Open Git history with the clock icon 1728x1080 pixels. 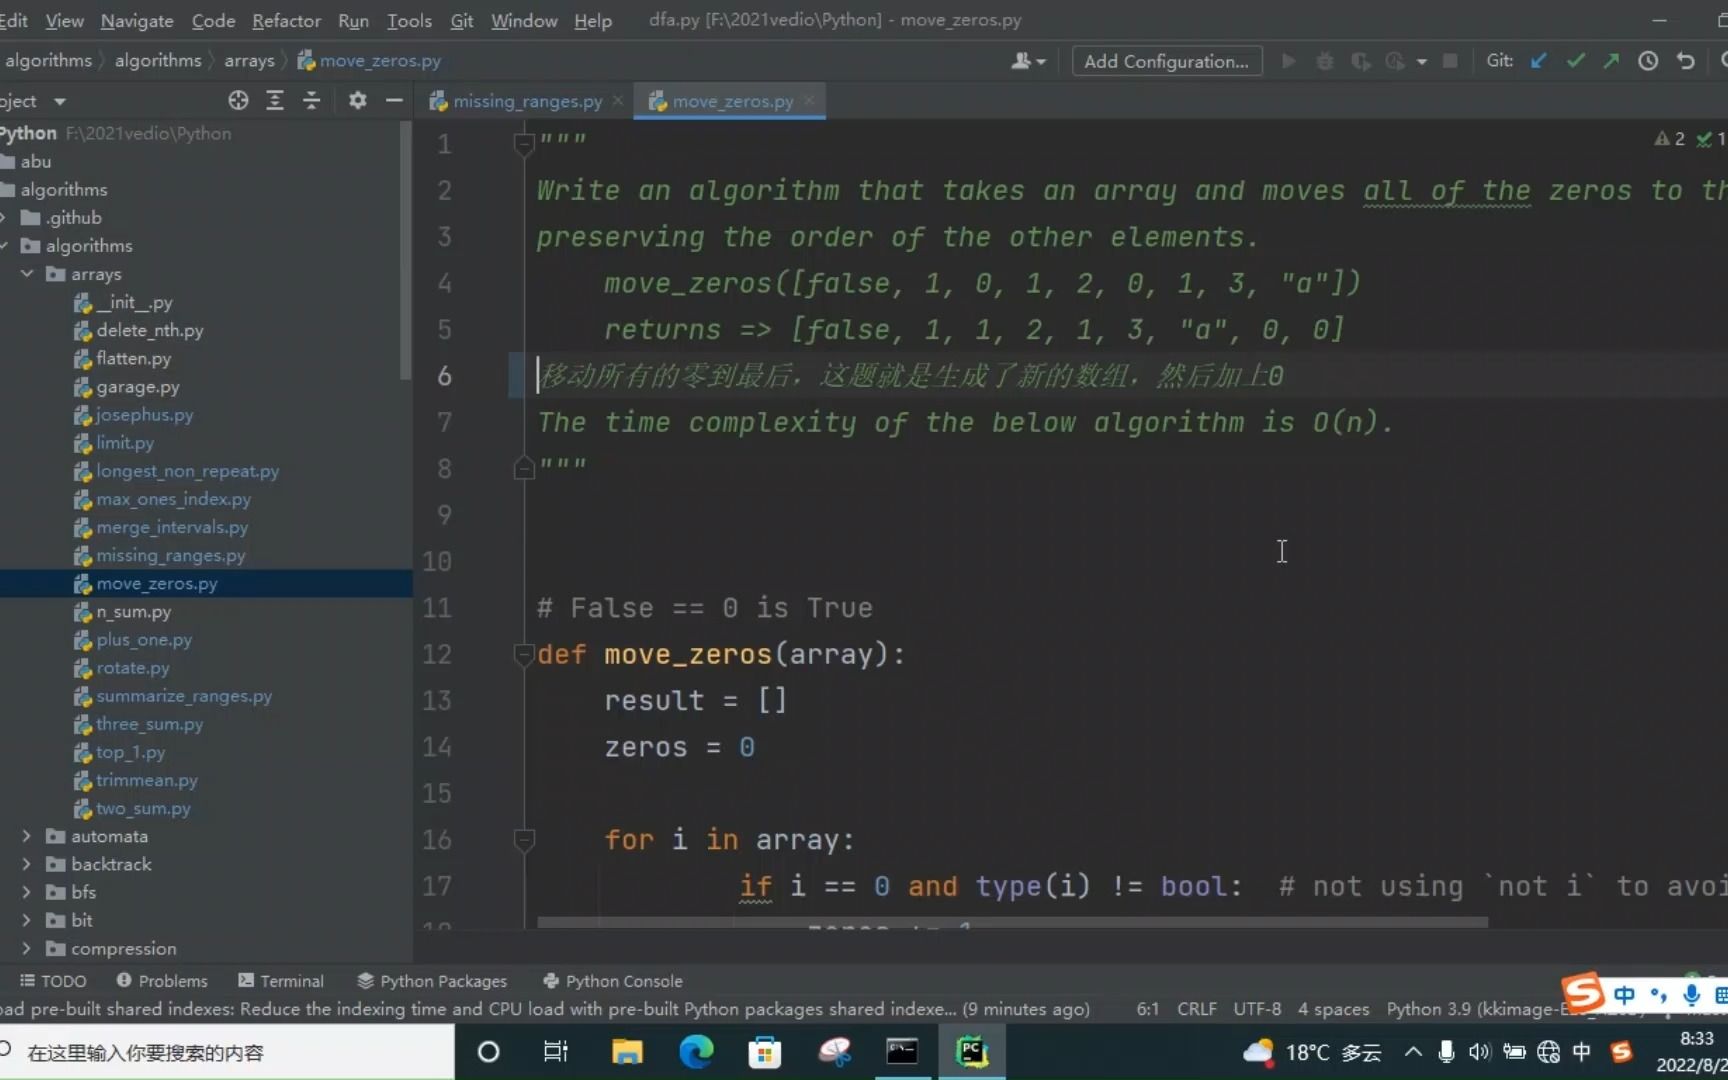[x=1647, y=61]
